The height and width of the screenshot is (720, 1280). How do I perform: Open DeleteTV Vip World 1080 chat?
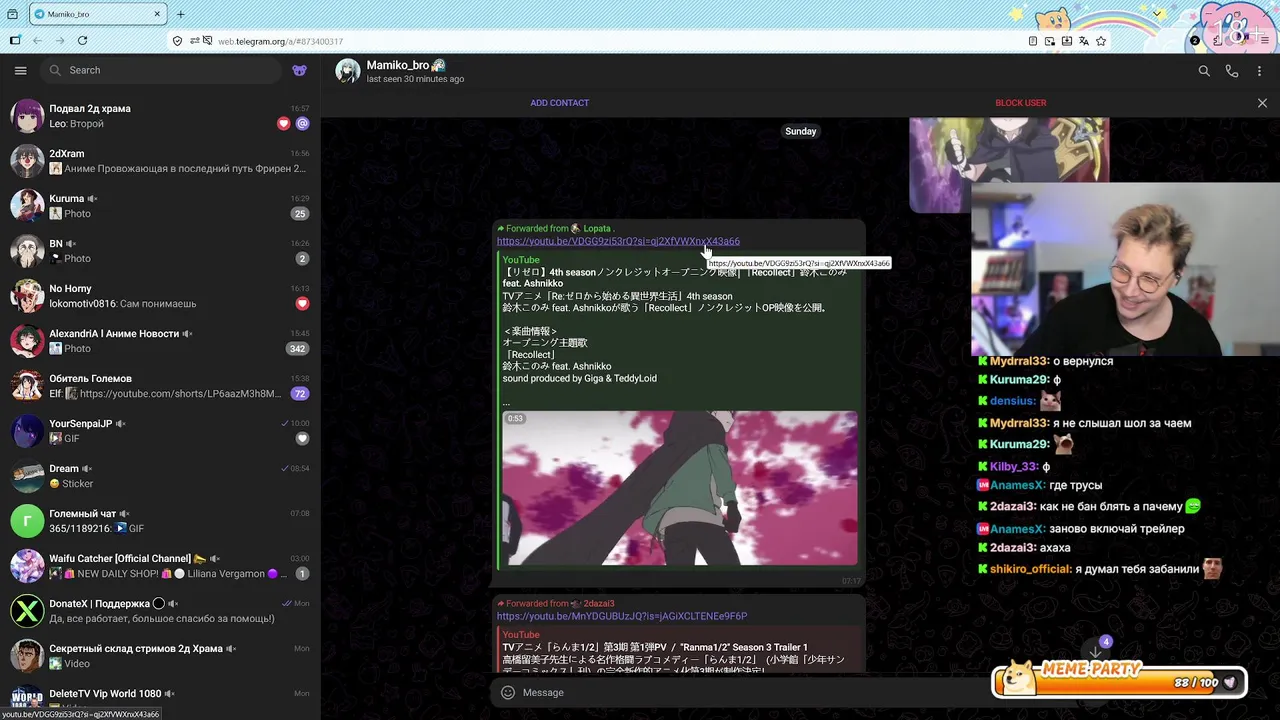[x=160, y=699]
